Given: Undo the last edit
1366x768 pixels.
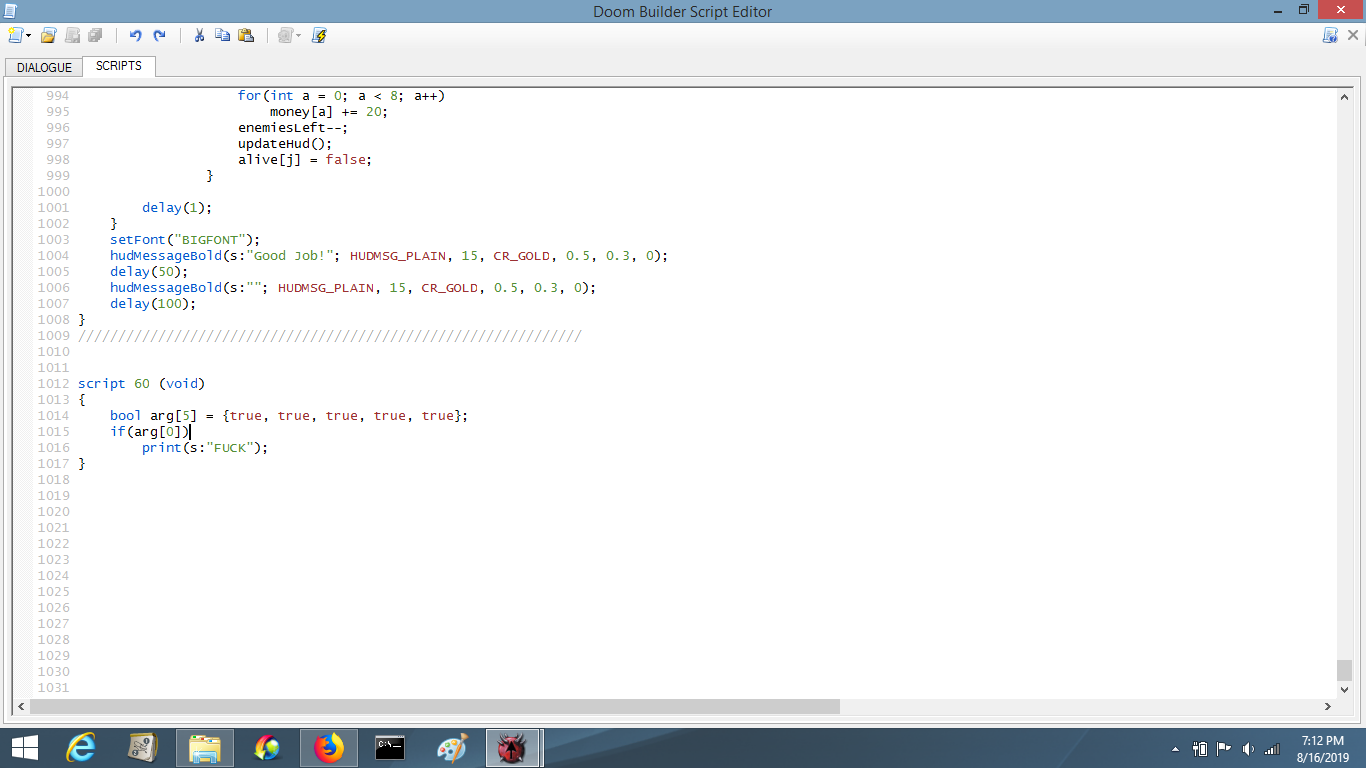Looking at the screenshot, I should tap(135, 35).
